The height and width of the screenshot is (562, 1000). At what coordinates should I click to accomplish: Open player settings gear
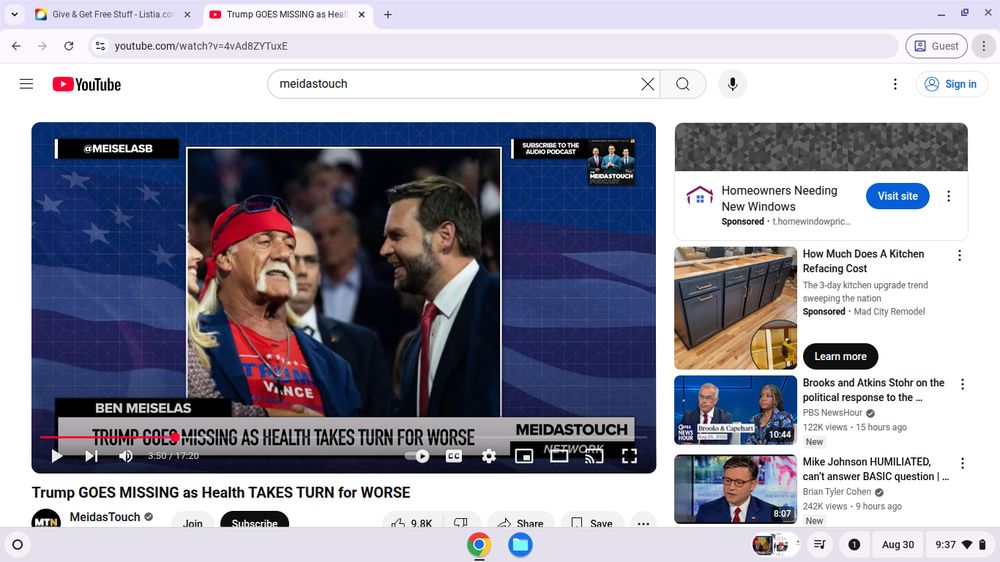point(489,456)
